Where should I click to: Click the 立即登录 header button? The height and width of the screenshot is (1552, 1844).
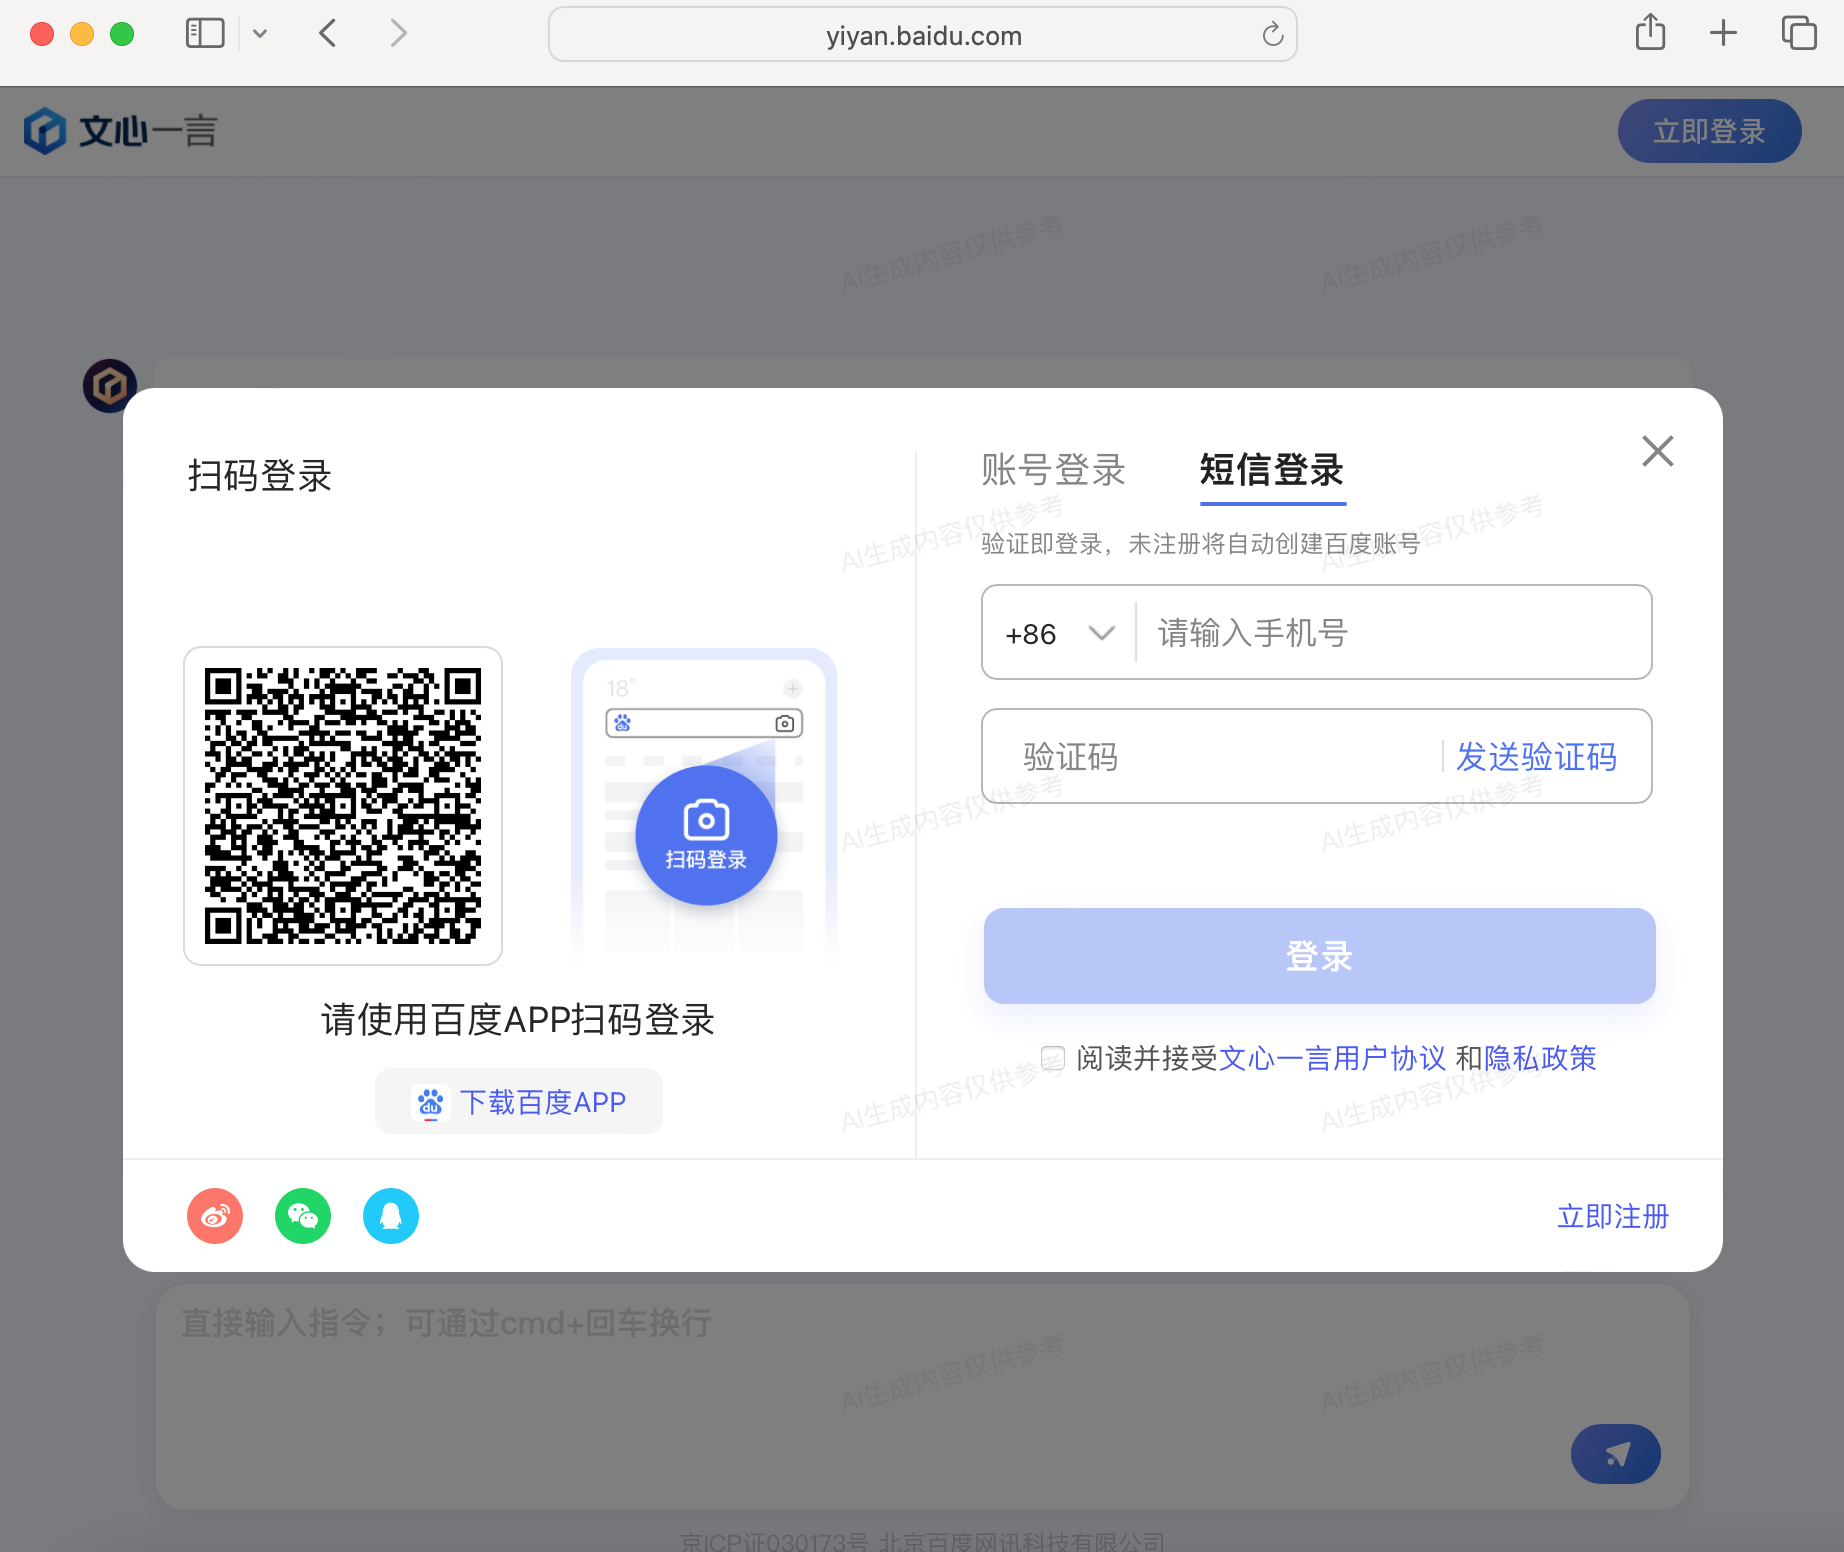point(1709,131)
